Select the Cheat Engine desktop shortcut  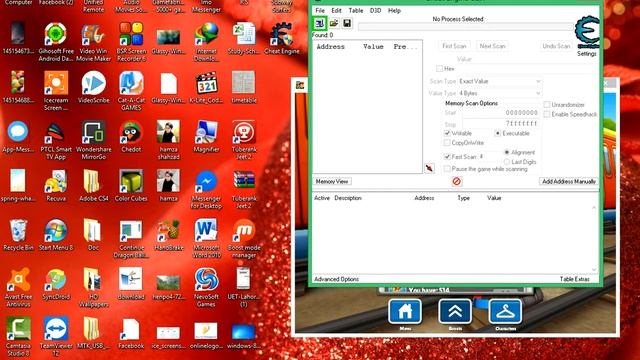click(282, 39)
